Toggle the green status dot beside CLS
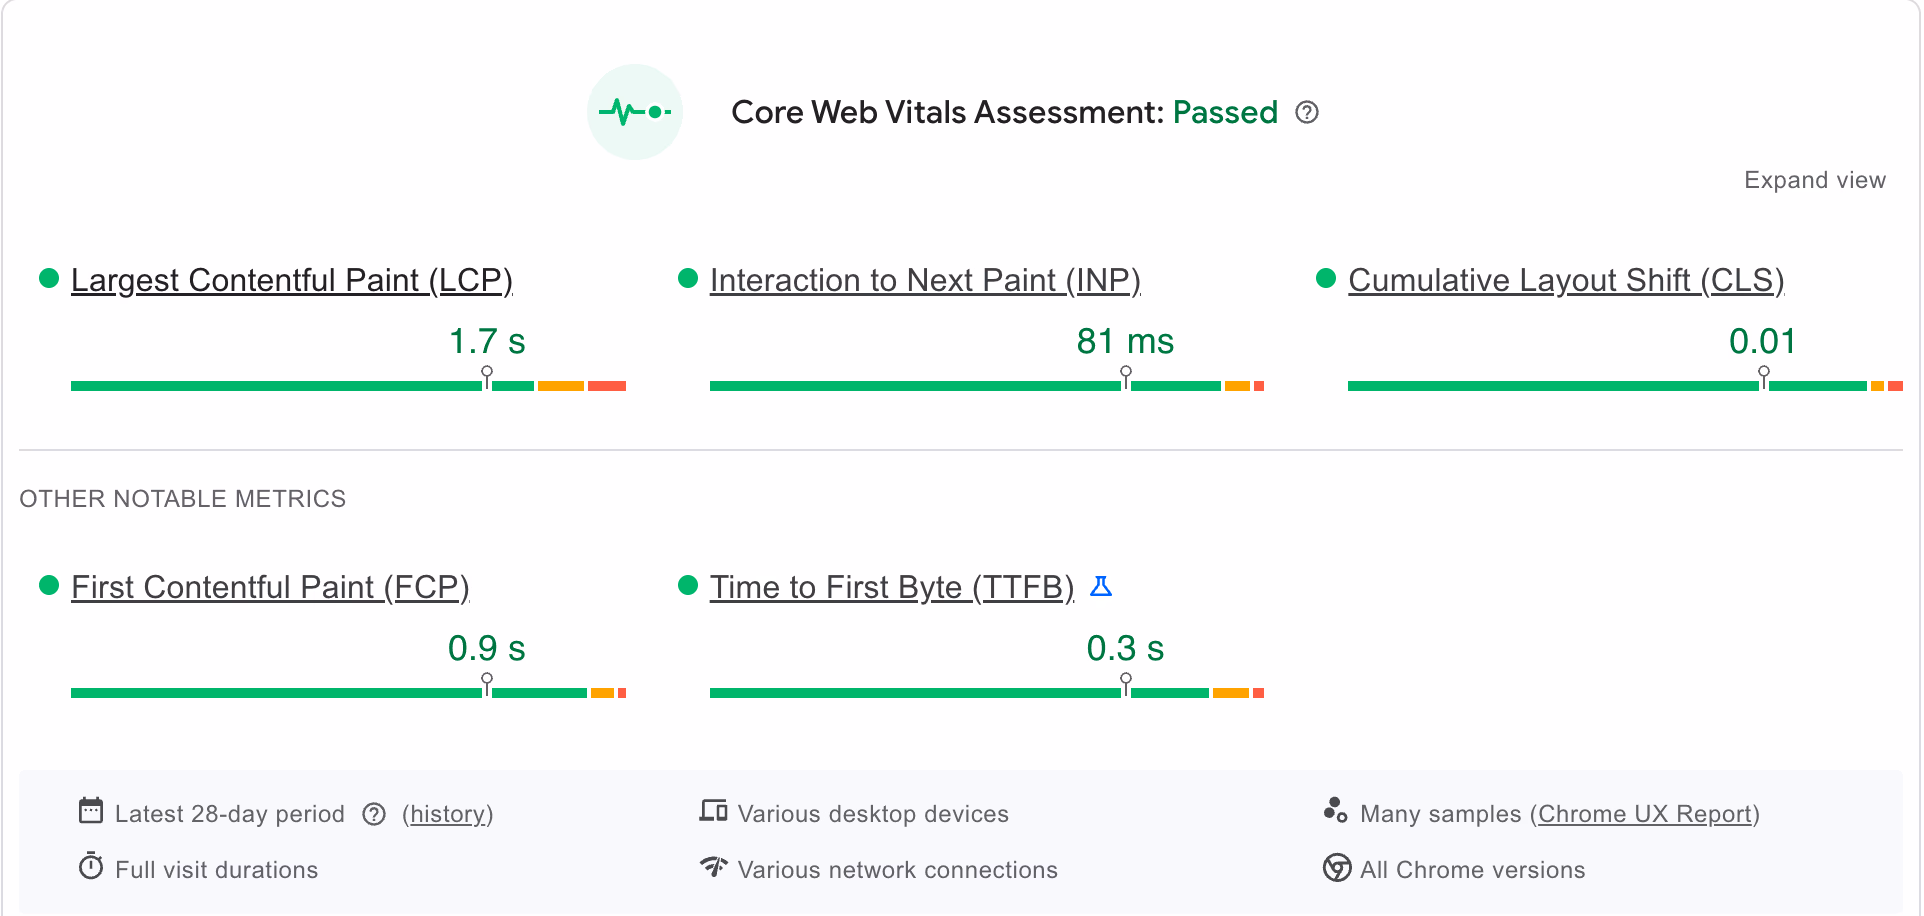This screenshot has width=1924, height=916. tap(1326, 278)
